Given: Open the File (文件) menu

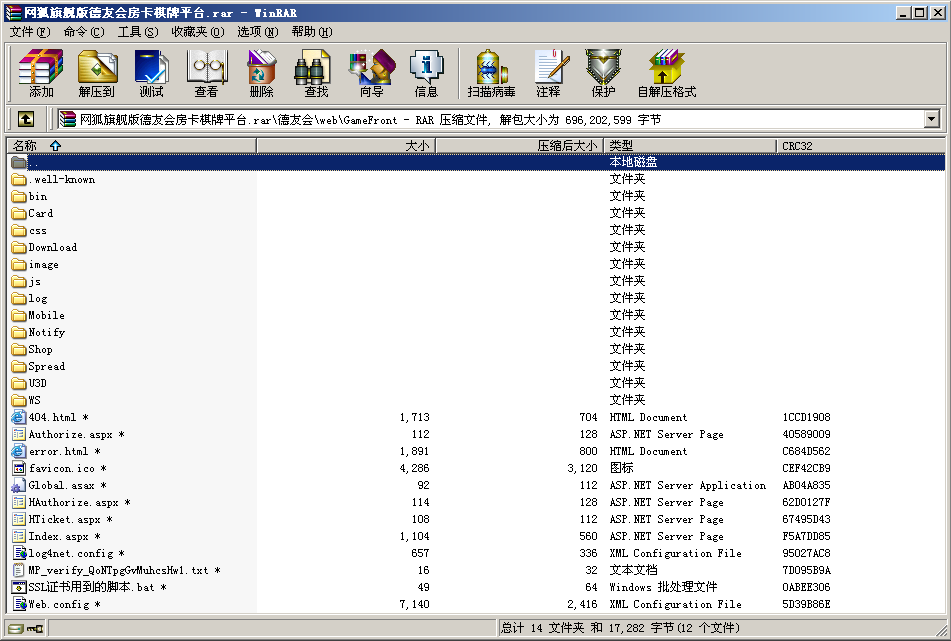Looking at the screenshot, I should [30, 32].
